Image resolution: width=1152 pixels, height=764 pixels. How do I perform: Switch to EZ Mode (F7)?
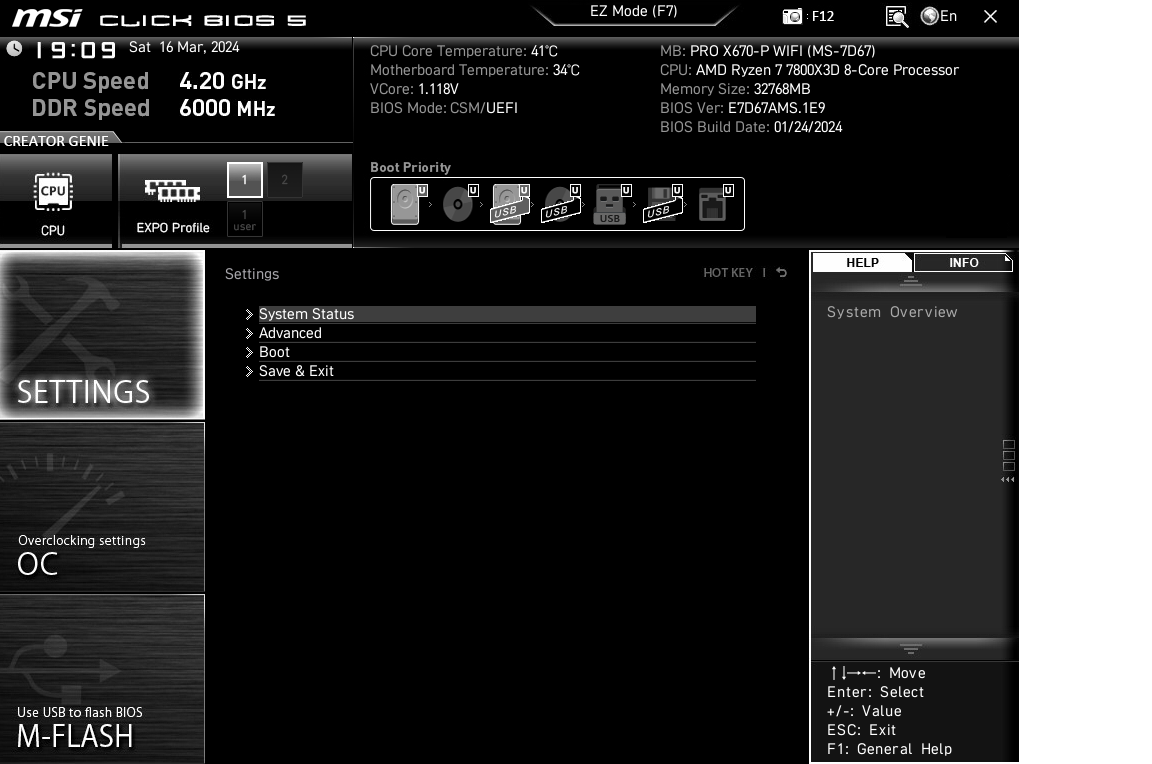pos(633,12)
